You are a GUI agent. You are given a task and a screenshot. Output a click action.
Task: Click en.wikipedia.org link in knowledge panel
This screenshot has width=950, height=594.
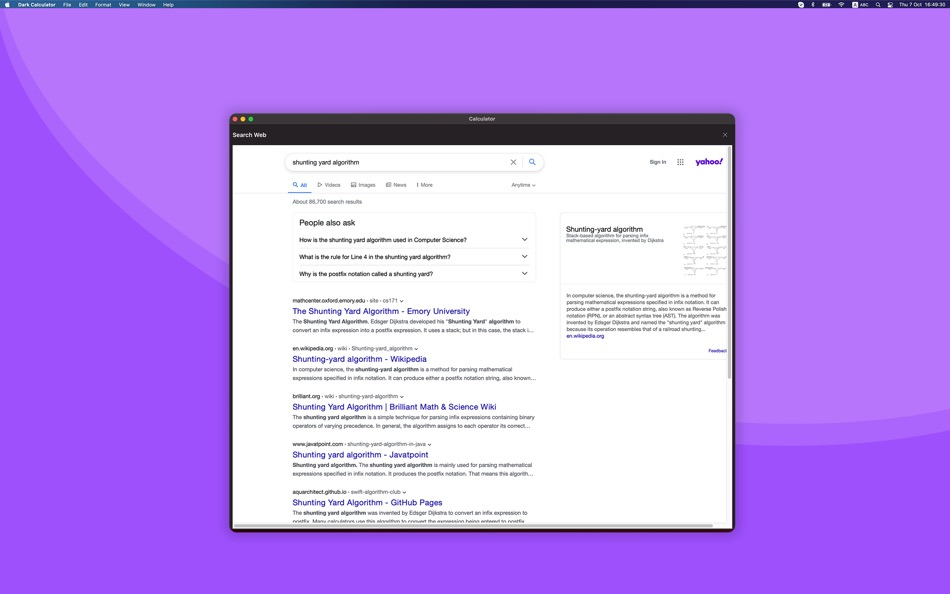pos(585,336)
